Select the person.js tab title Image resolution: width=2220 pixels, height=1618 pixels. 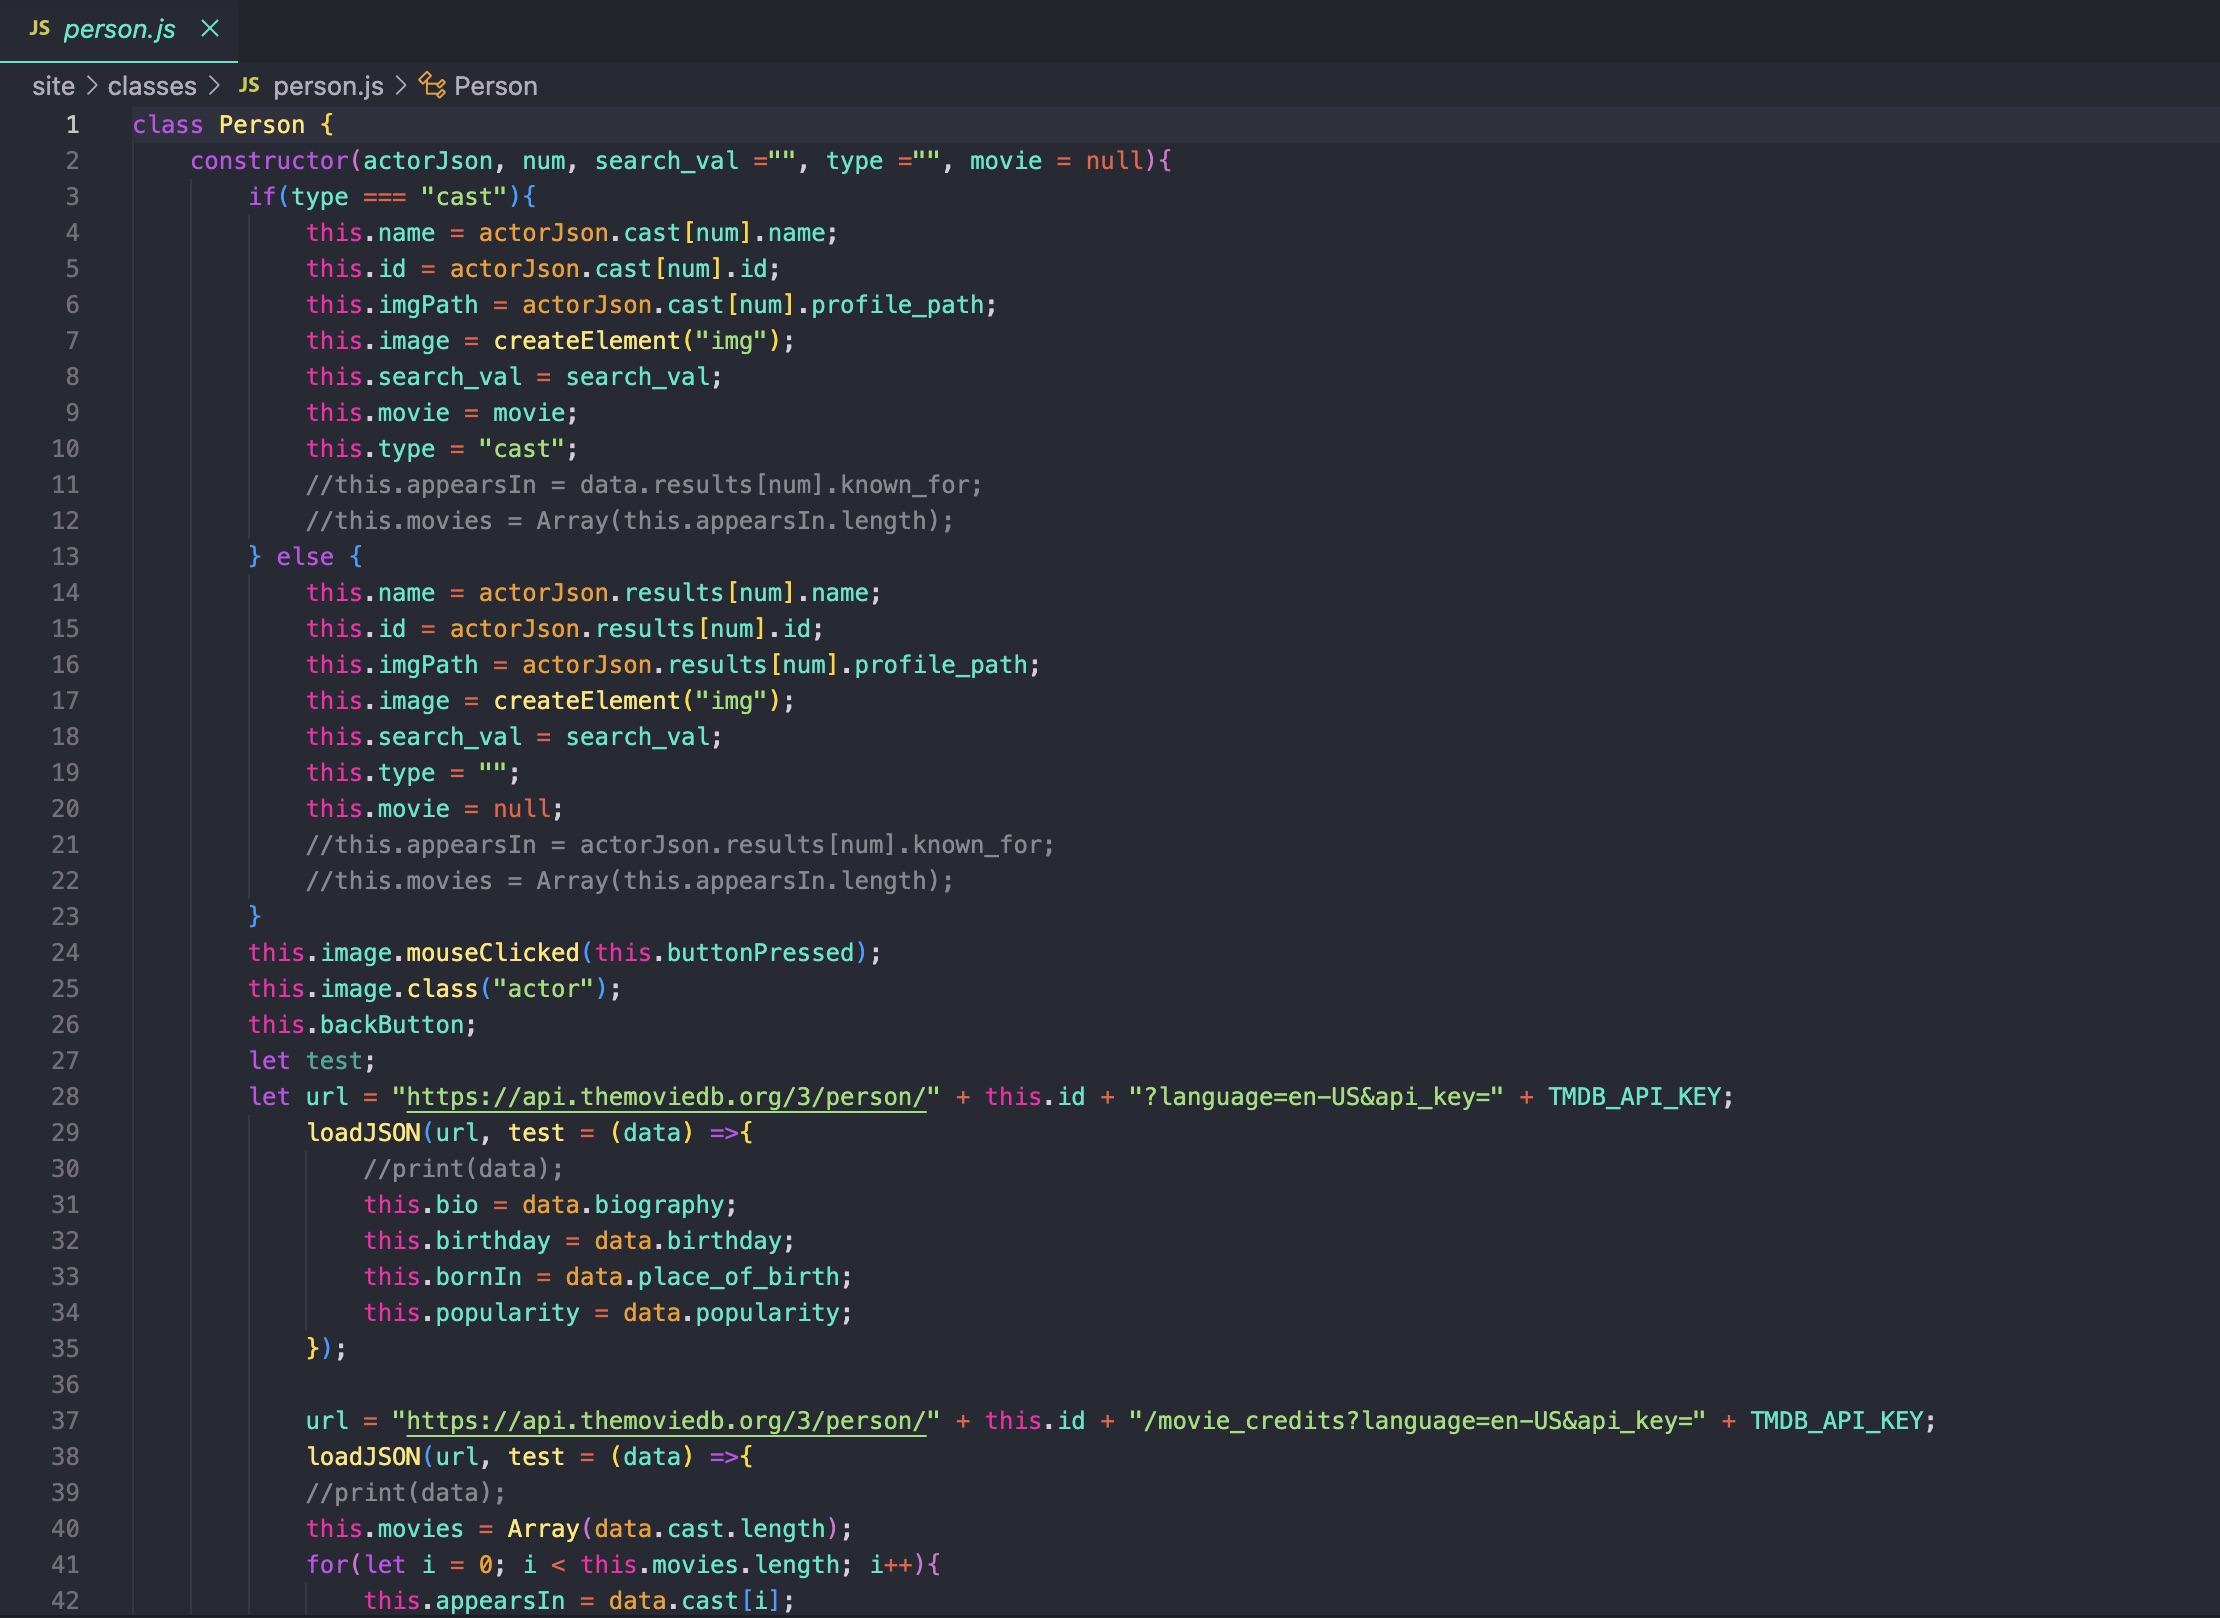click(x=119, y=29)
